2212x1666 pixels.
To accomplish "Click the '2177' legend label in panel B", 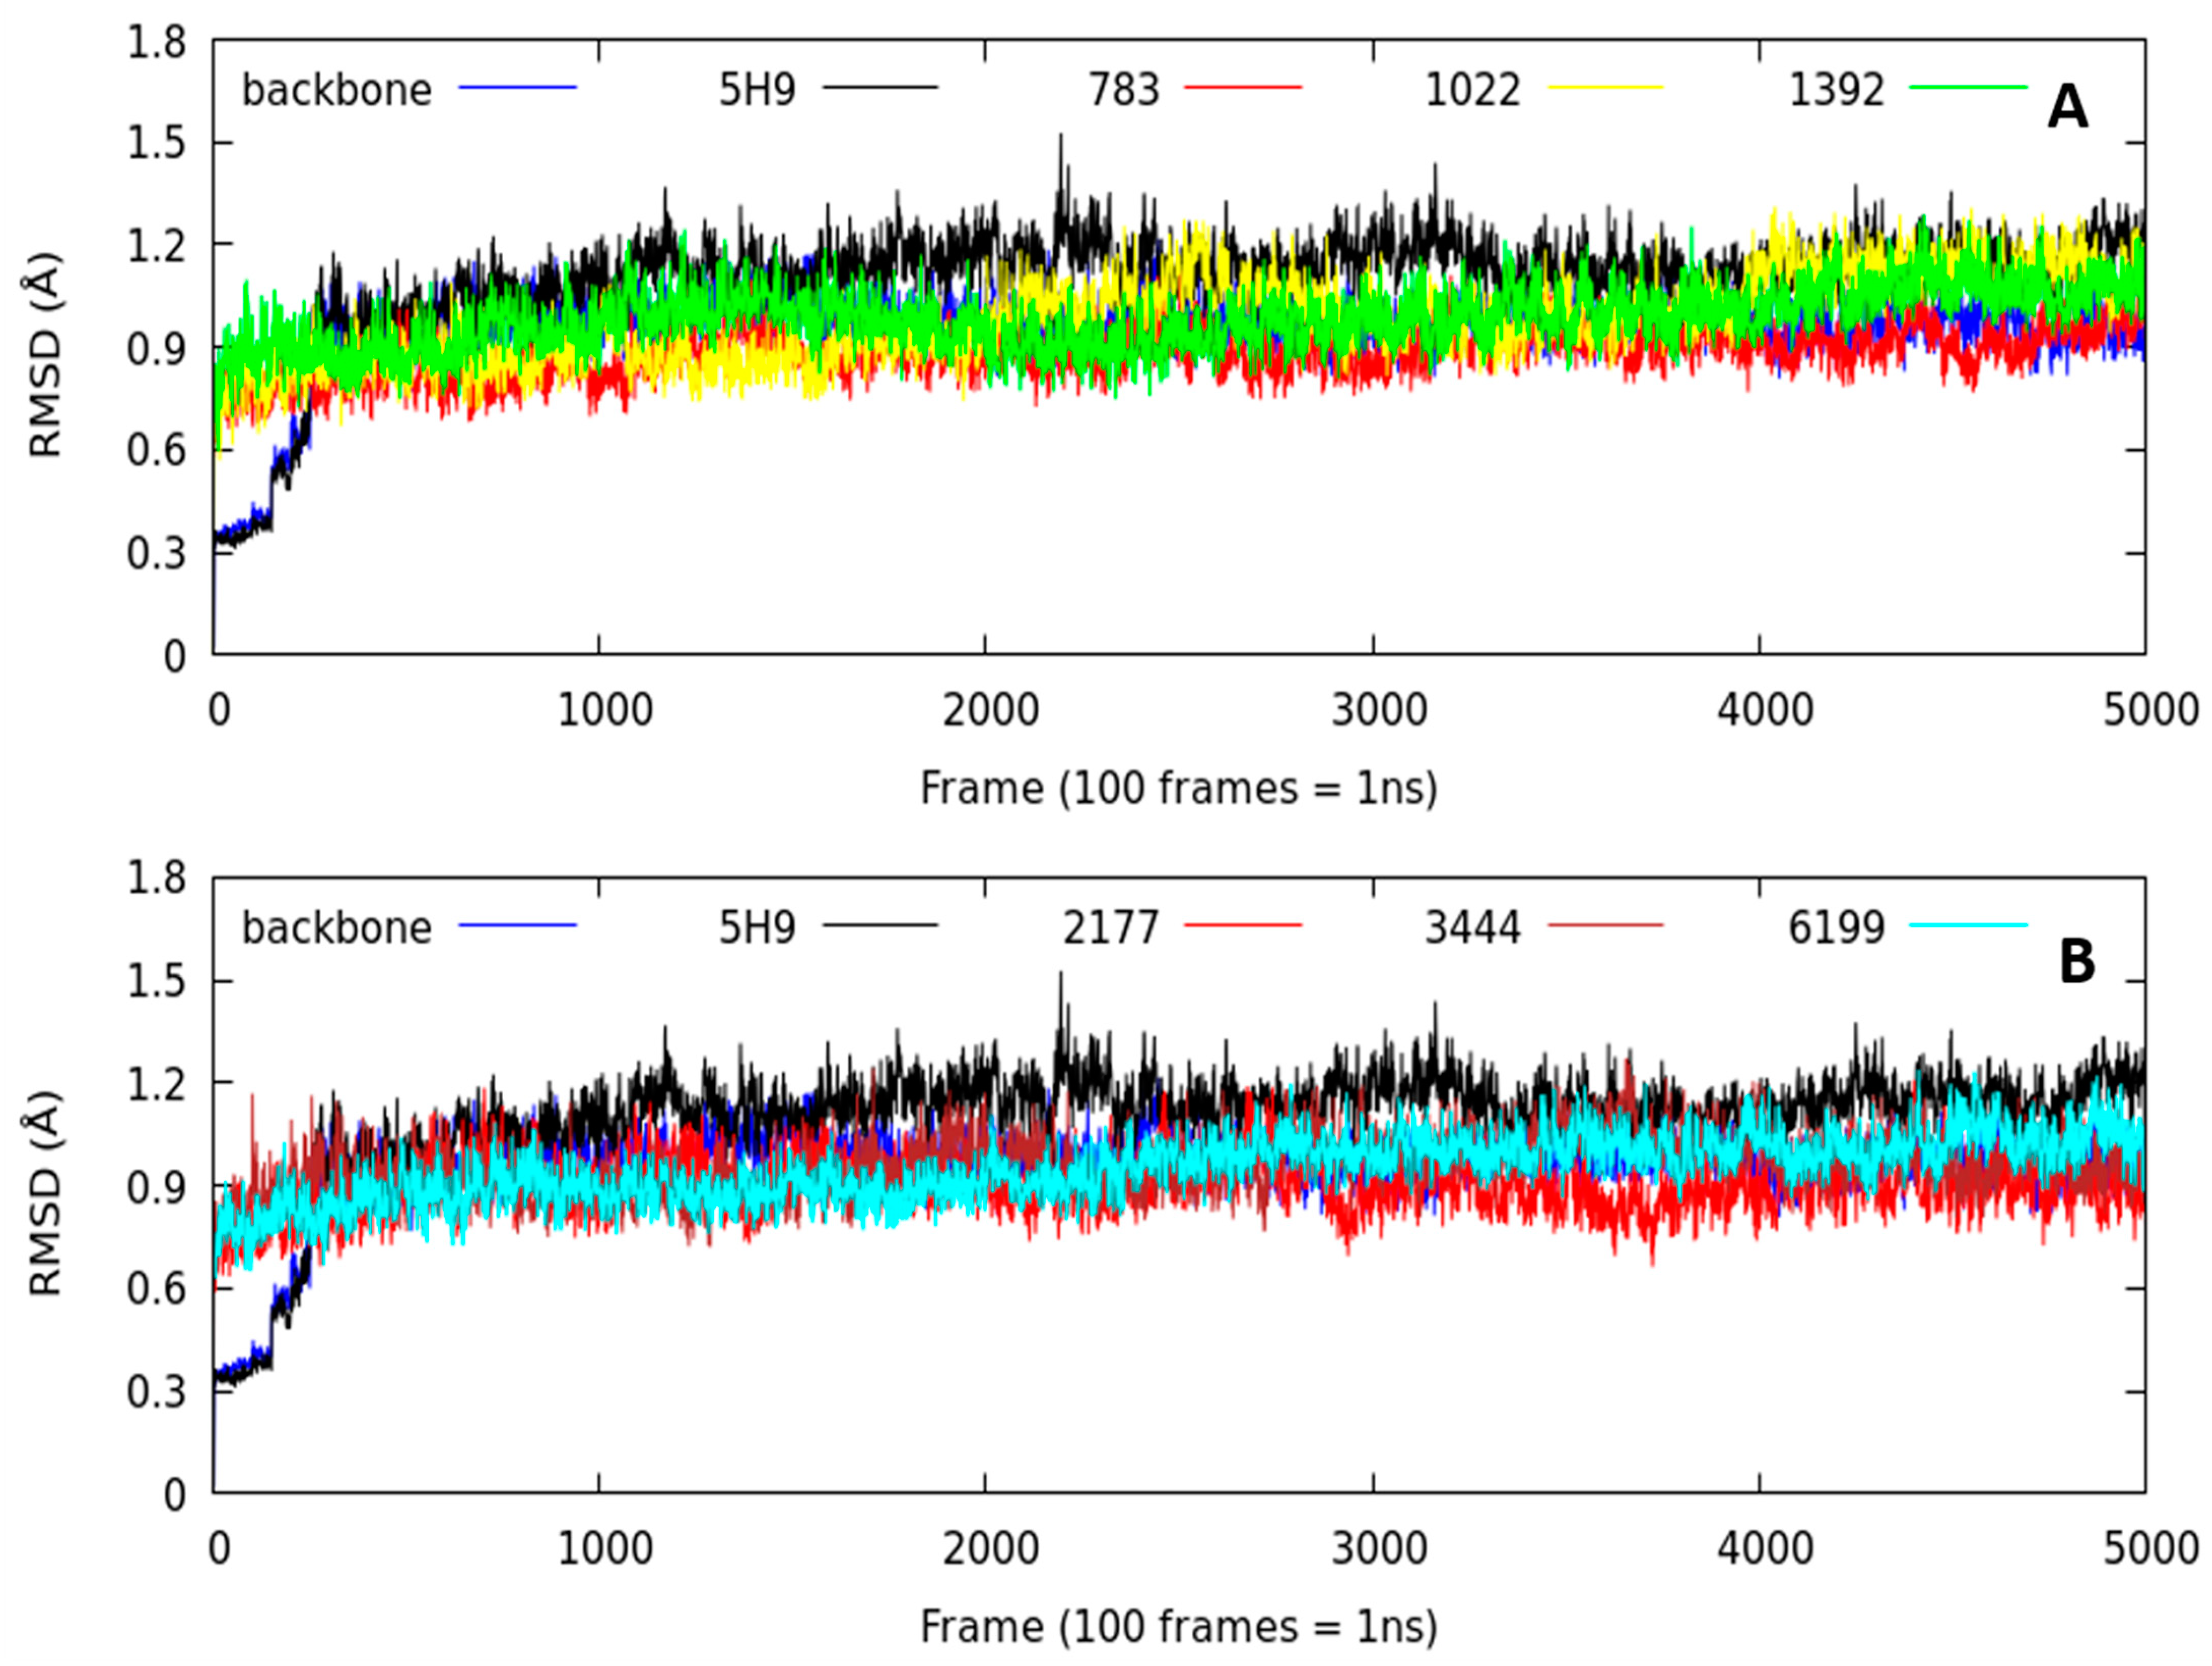I will (1111, 928).
